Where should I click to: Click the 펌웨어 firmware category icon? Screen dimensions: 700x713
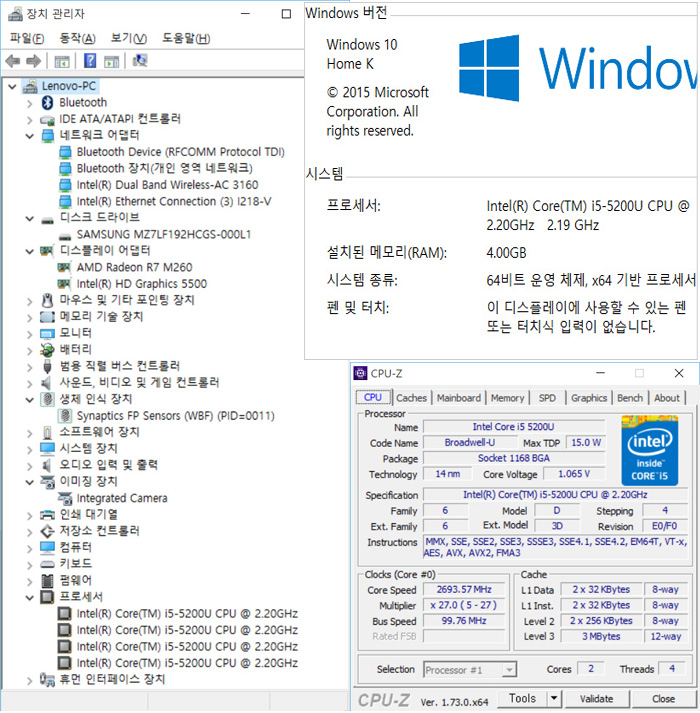[x=47, y=581]
